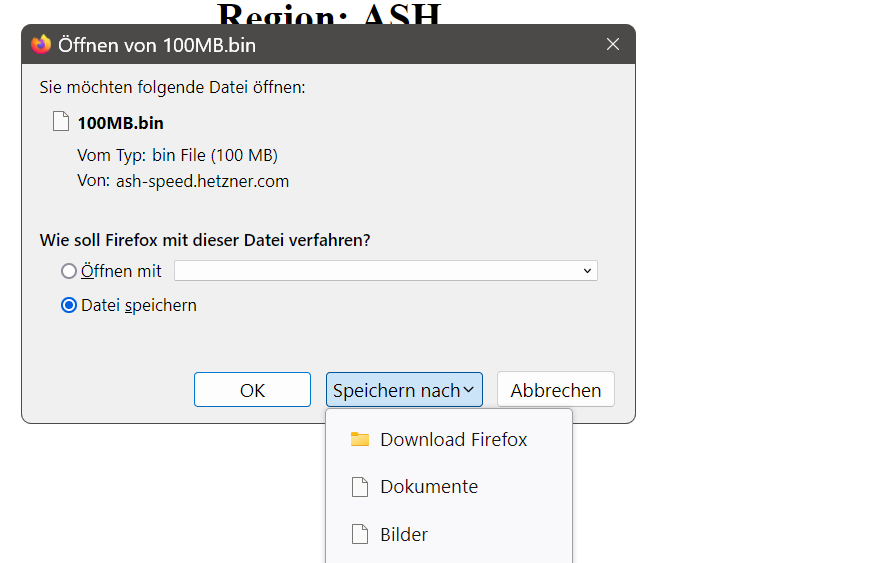Click the folder icon next to Download Firefox
This screenshot has width=884, height=563.
pos(360,440)
